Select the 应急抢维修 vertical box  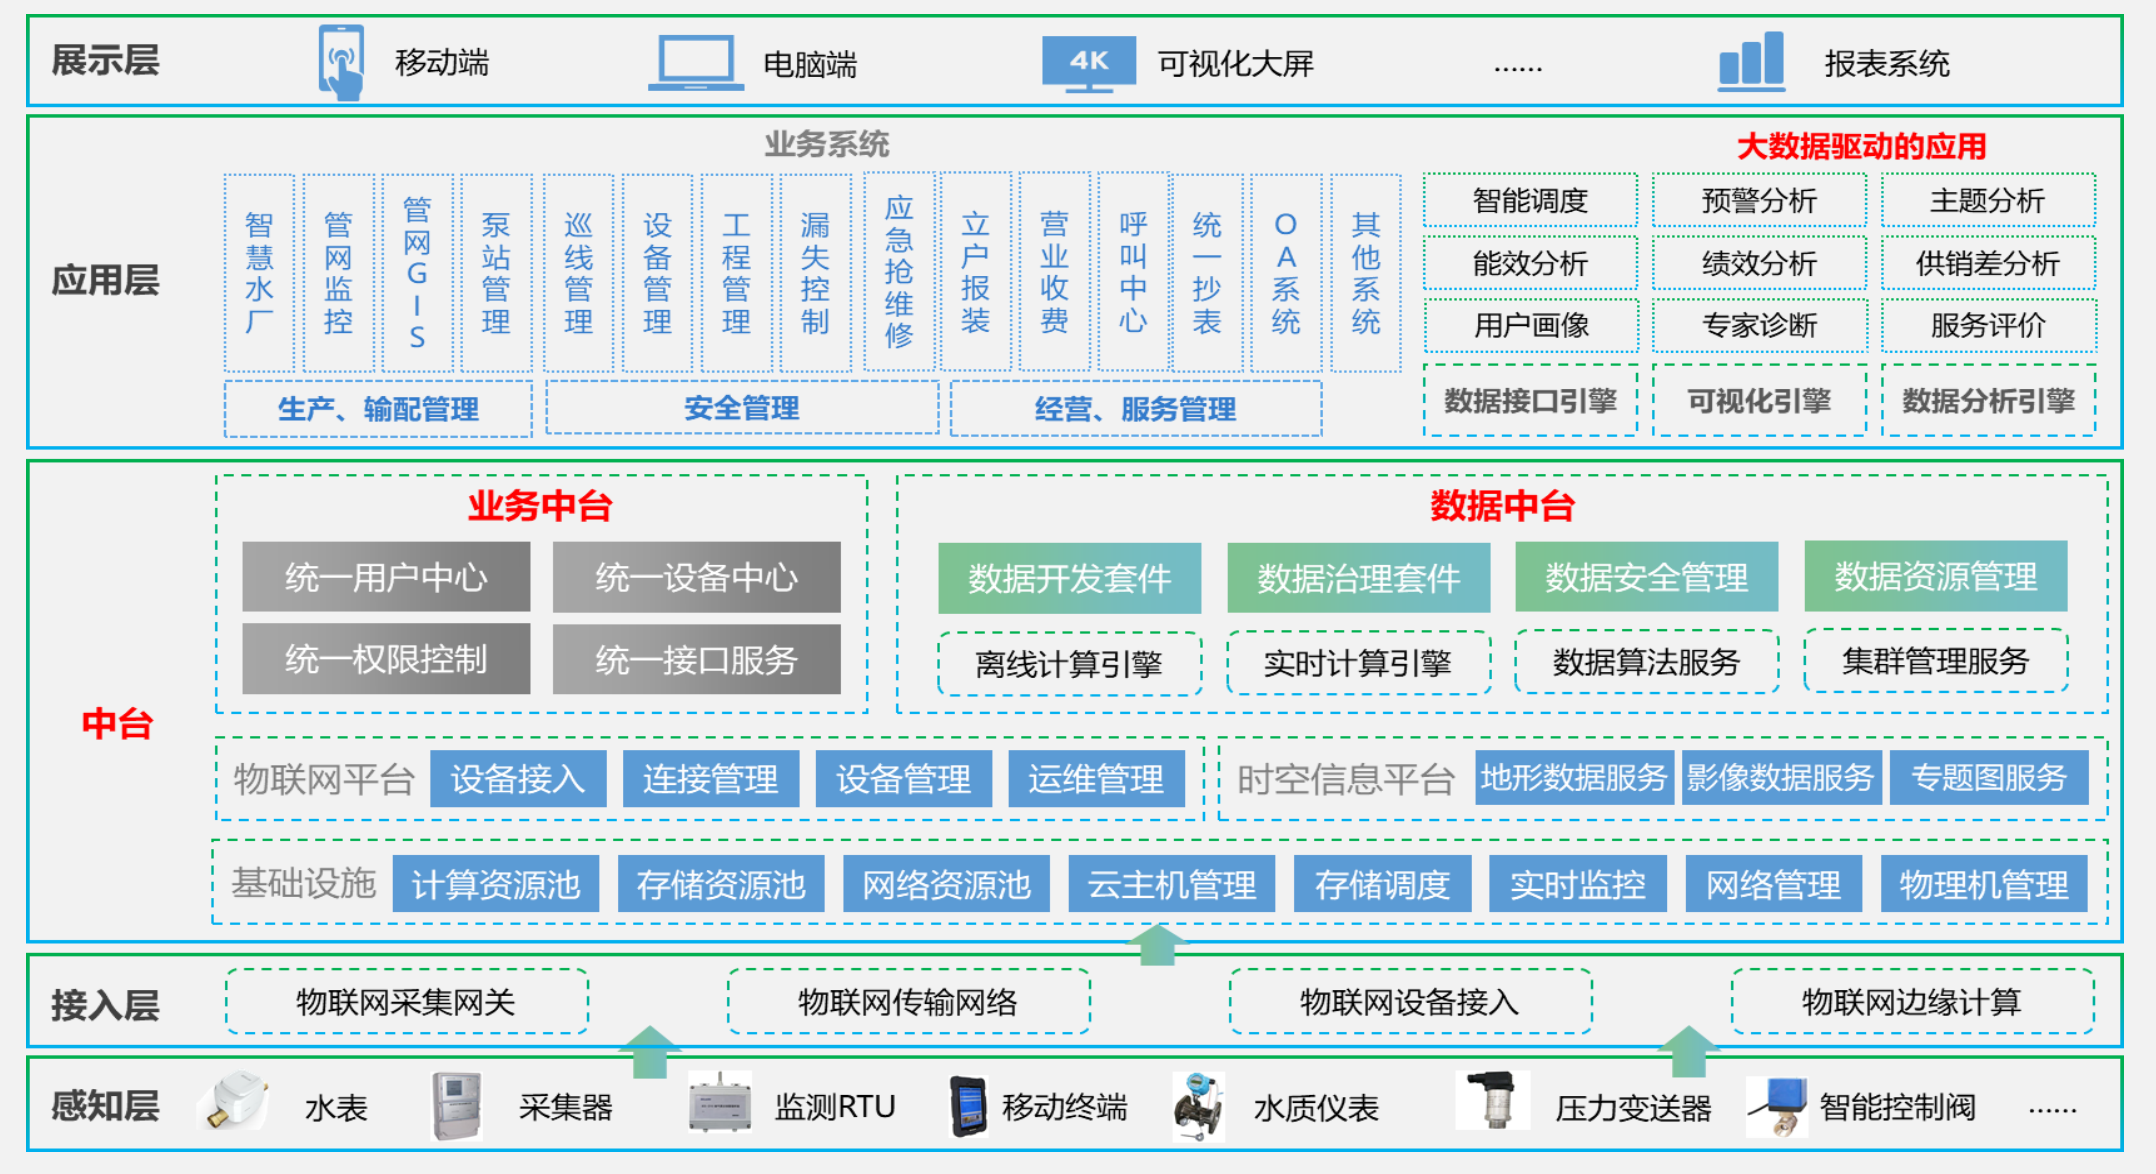coord(899,271)
